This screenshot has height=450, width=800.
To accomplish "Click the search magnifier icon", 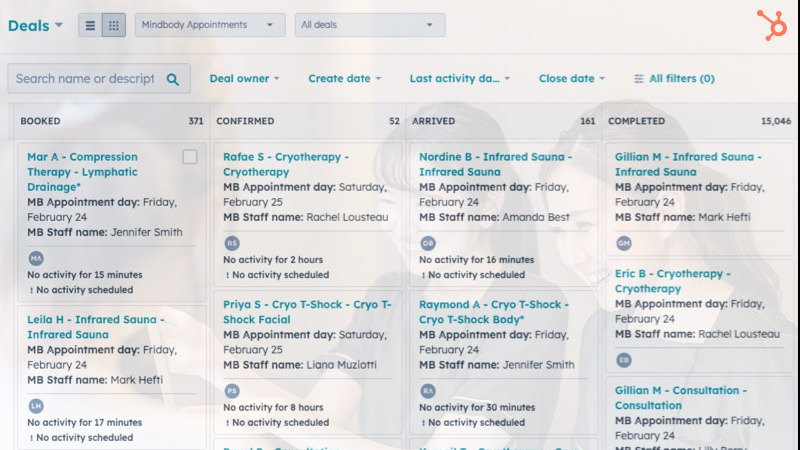I will [x=173, y=79].
